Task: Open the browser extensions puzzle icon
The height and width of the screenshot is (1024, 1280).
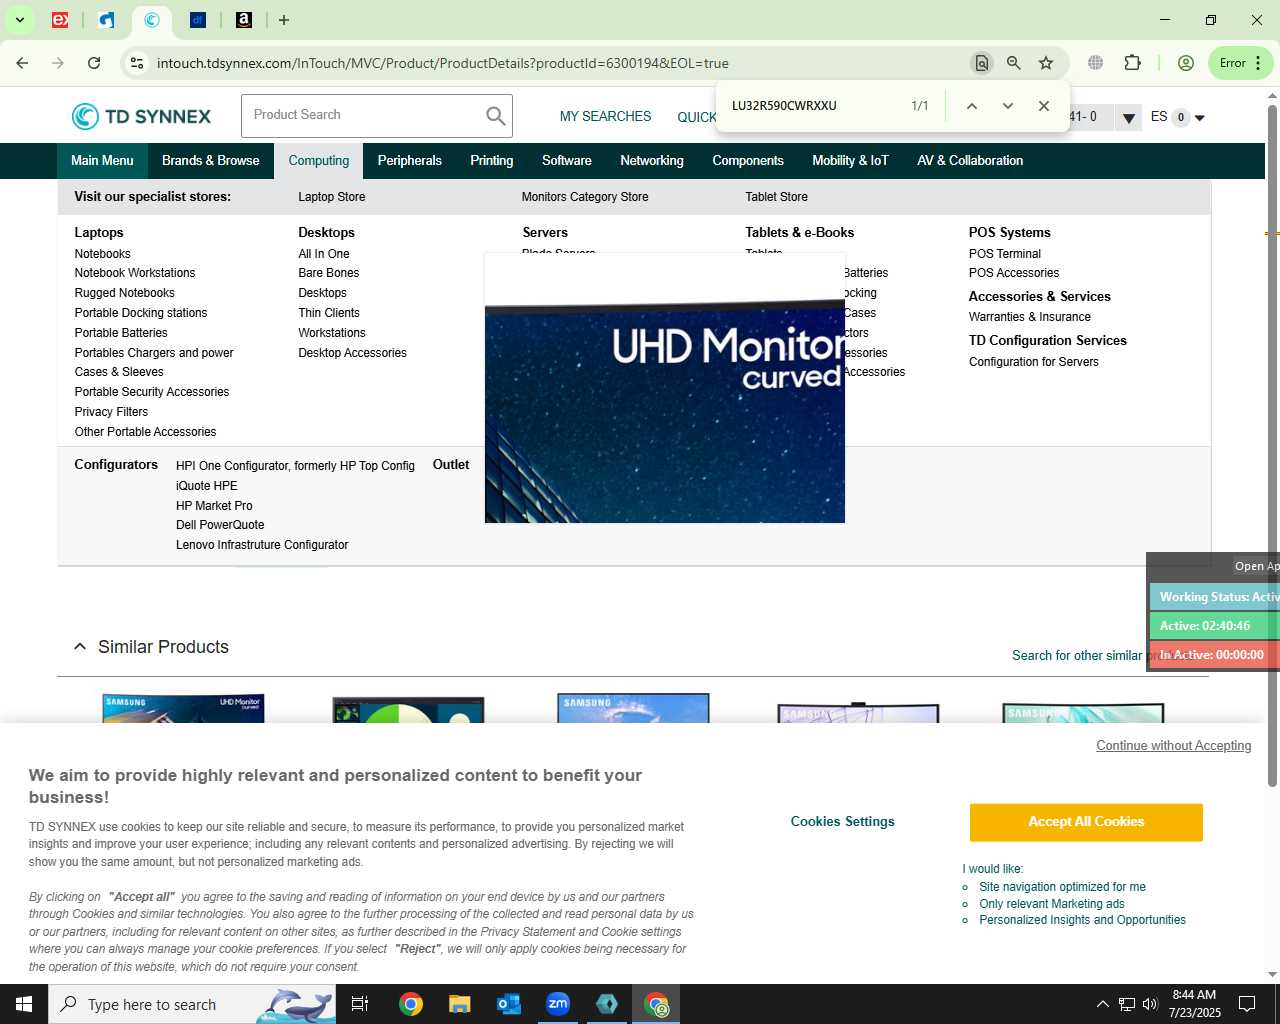Action: [x=1132, y=63]
